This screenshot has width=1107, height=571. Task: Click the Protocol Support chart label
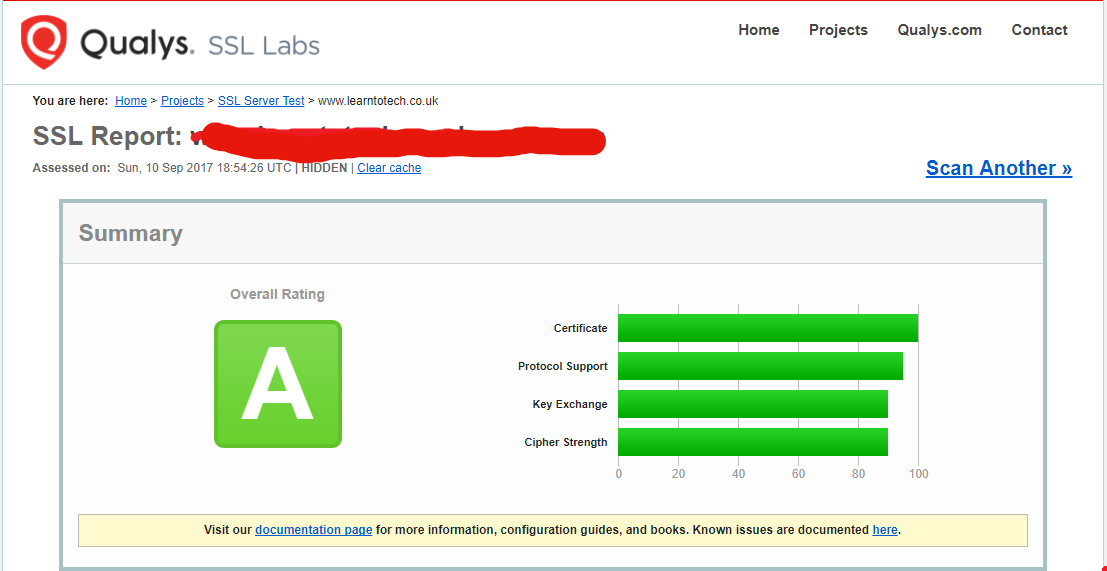coord(563,366)
